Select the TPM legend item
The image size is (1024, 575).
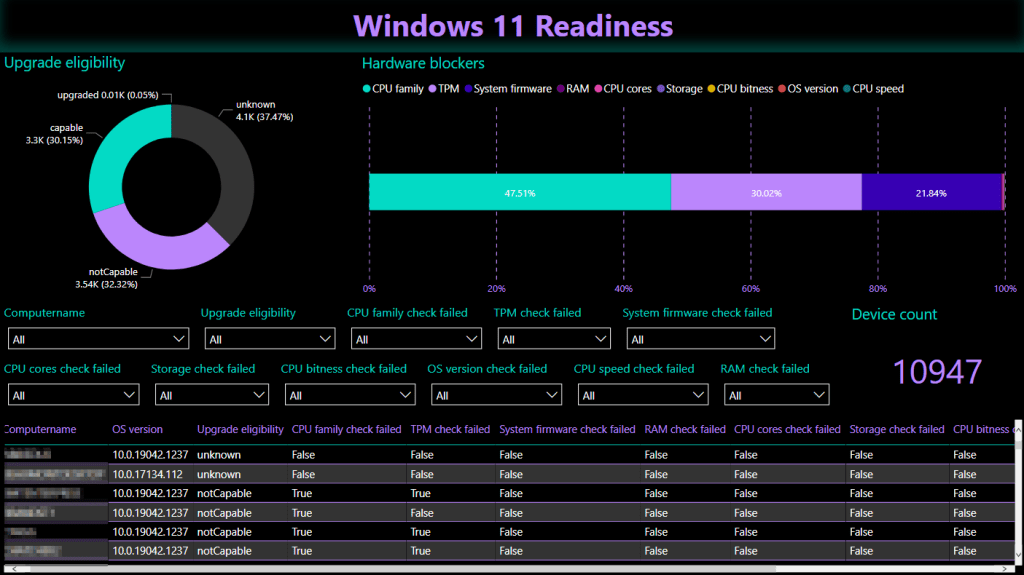[x=445, y=89]
